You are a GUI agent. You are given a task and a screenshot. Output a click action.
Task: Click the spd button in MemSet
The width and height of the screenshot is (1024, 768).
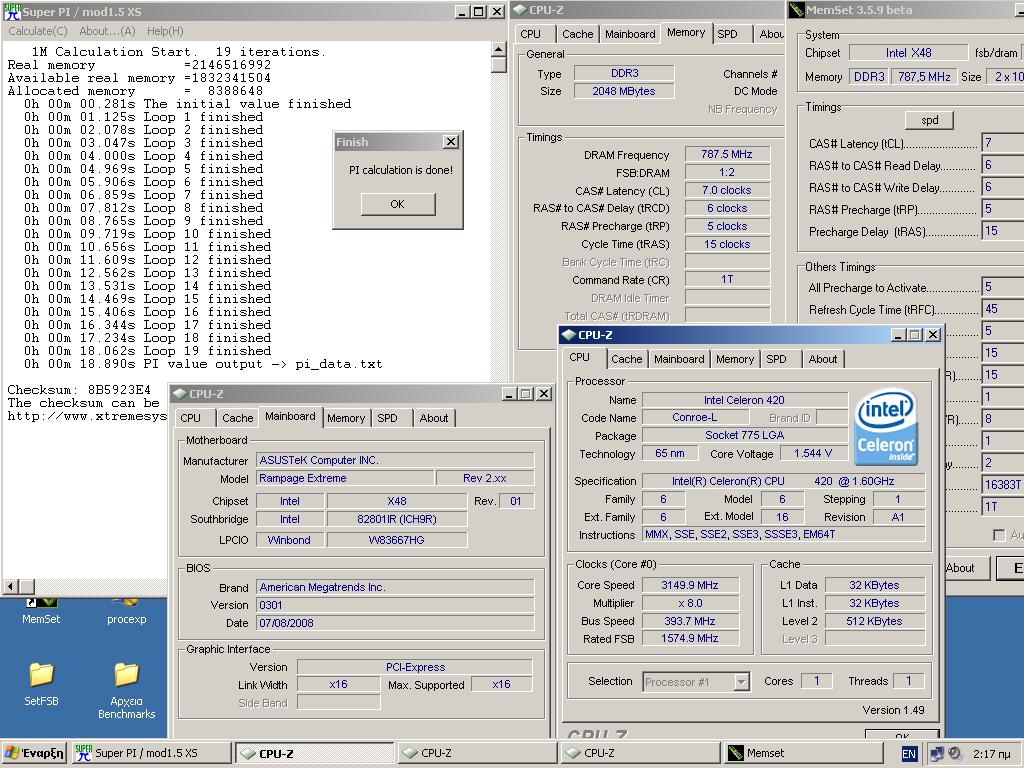(x=929, y=120)
